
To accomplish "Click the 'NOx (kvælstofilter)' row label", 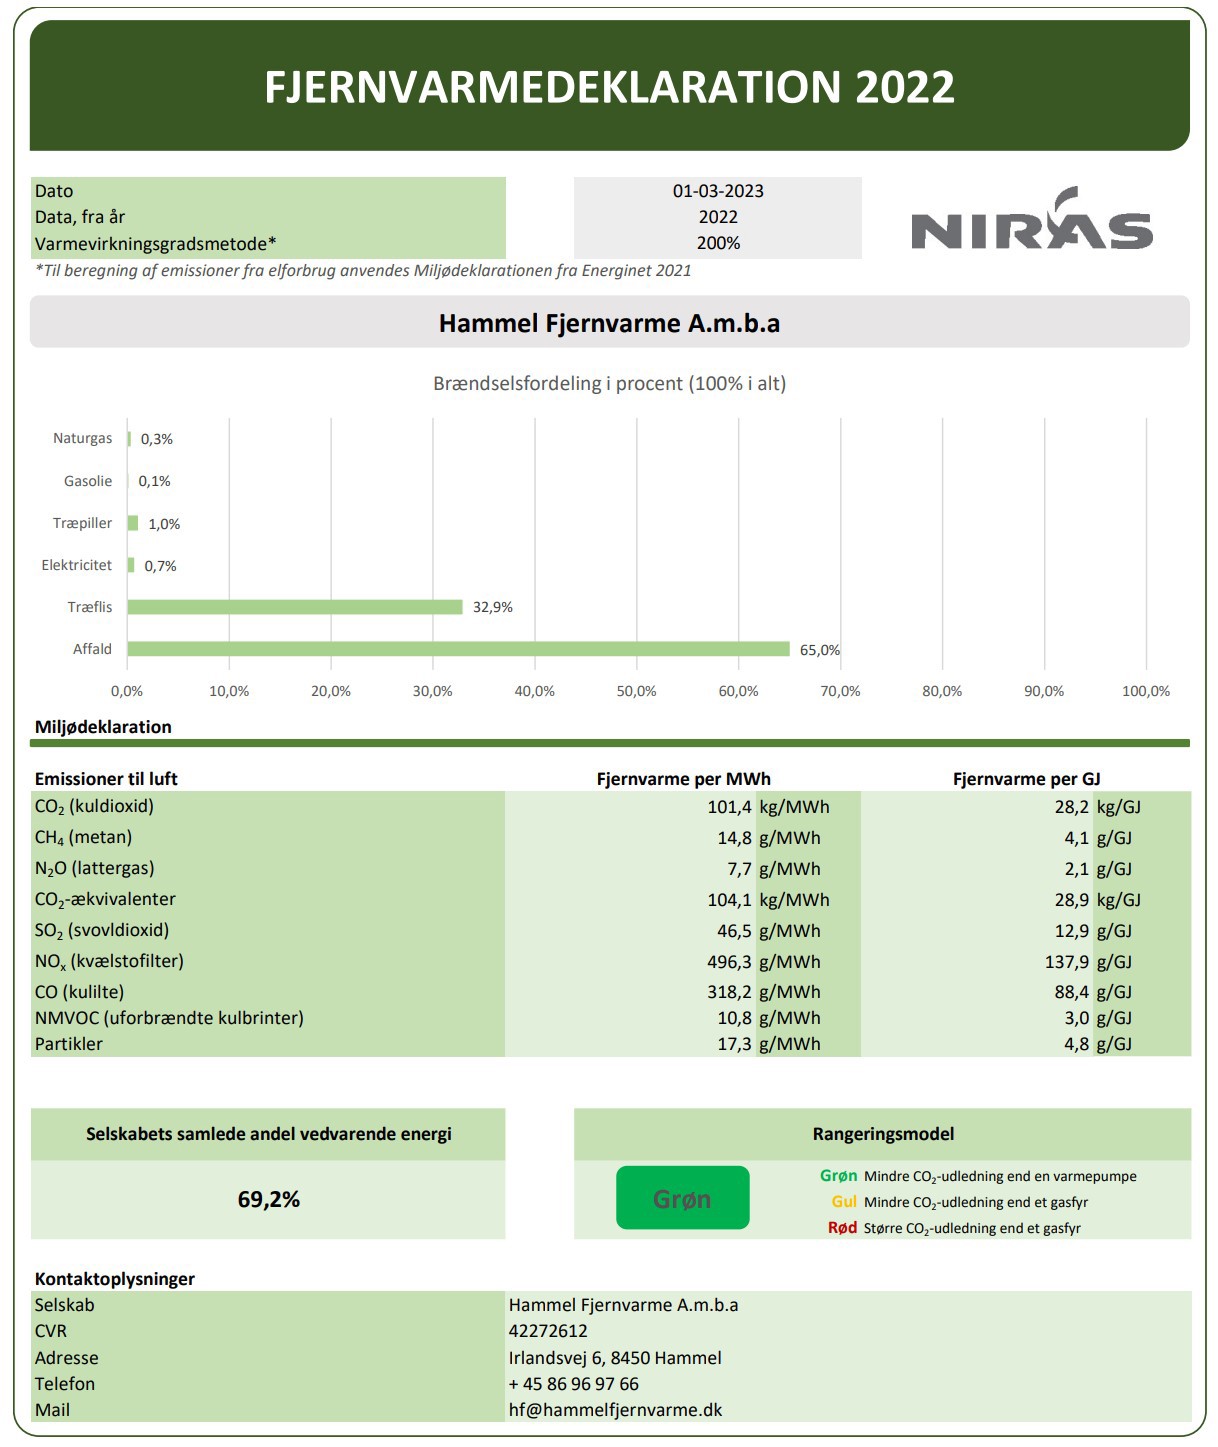I will (109, 962).
